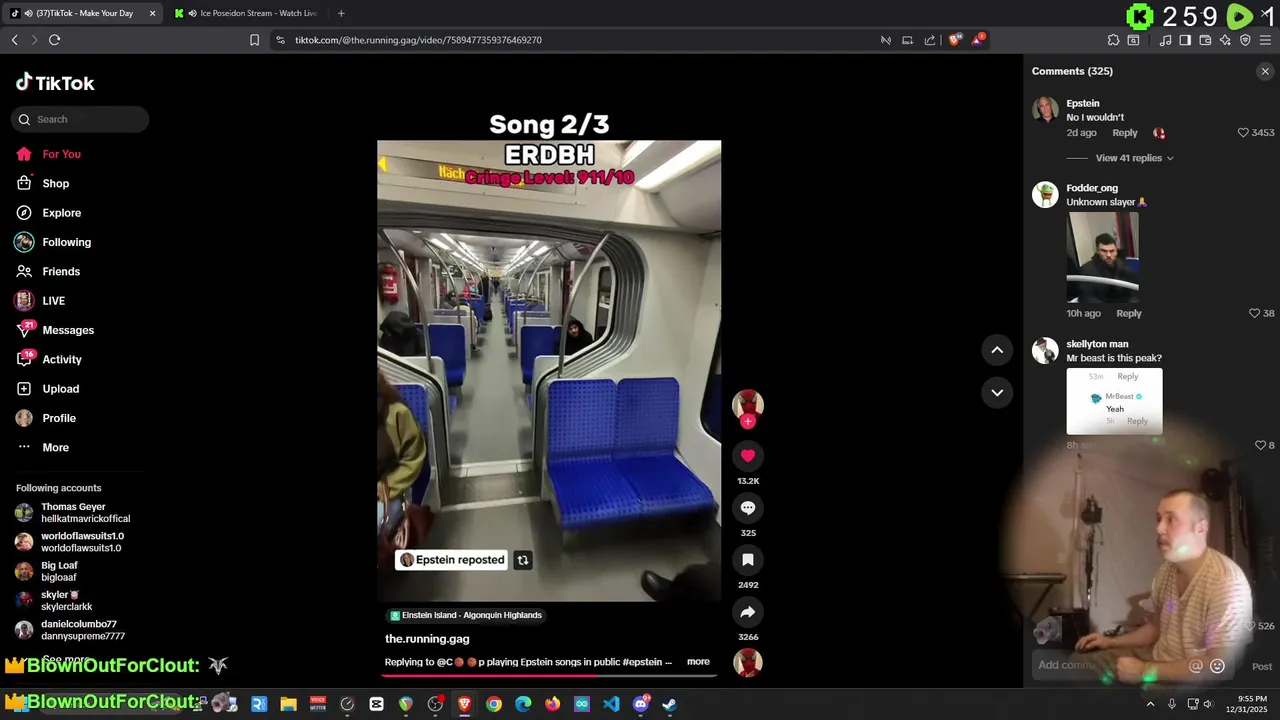Viewport: 1280px width, 720px height.
Task: Open skyler following account
Action: (54, 601)
